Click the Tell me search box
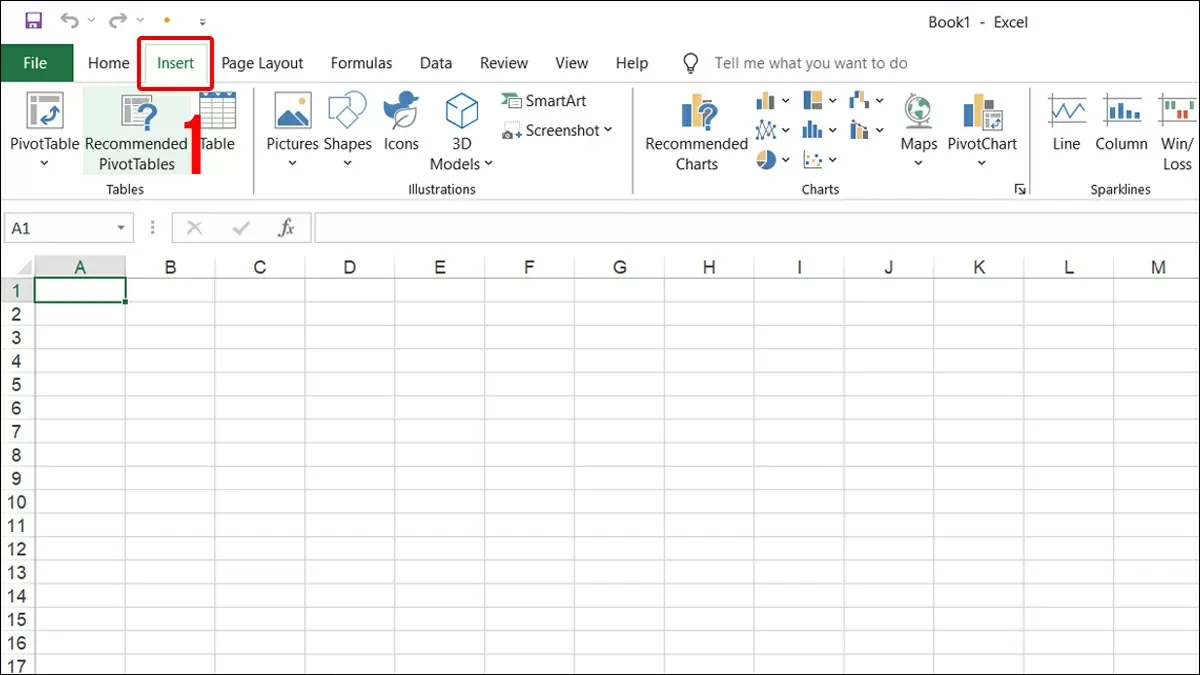 click(810, 62)
